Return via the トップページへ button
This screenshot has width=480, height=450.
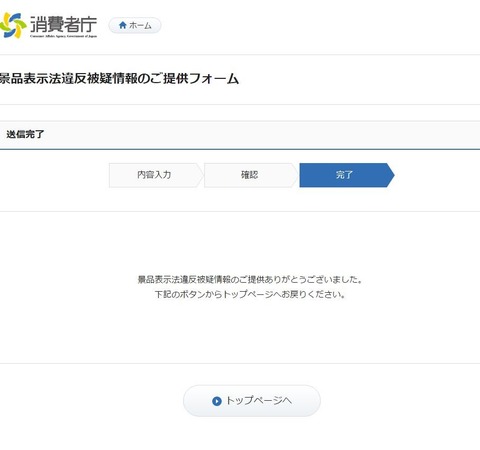click(252, 401)
